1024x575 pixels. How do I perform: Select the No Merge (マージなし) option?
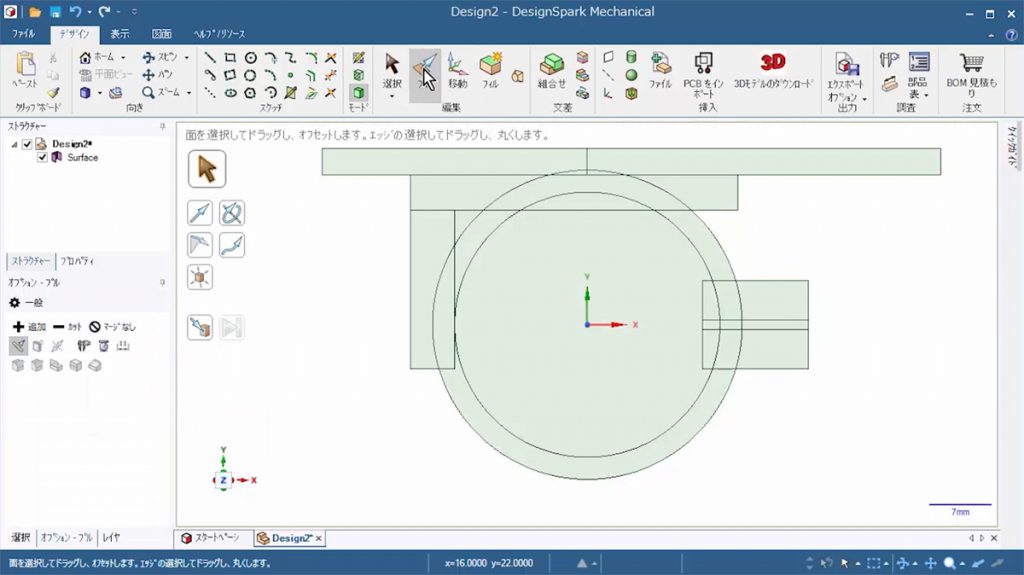(x=112, y=327)
